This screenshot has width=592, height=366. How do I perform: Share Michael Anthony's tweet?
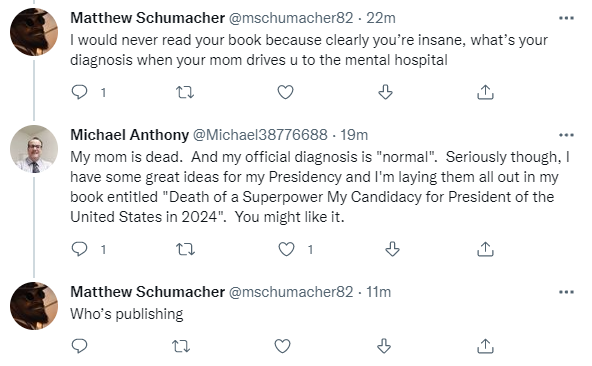point(485,249)
